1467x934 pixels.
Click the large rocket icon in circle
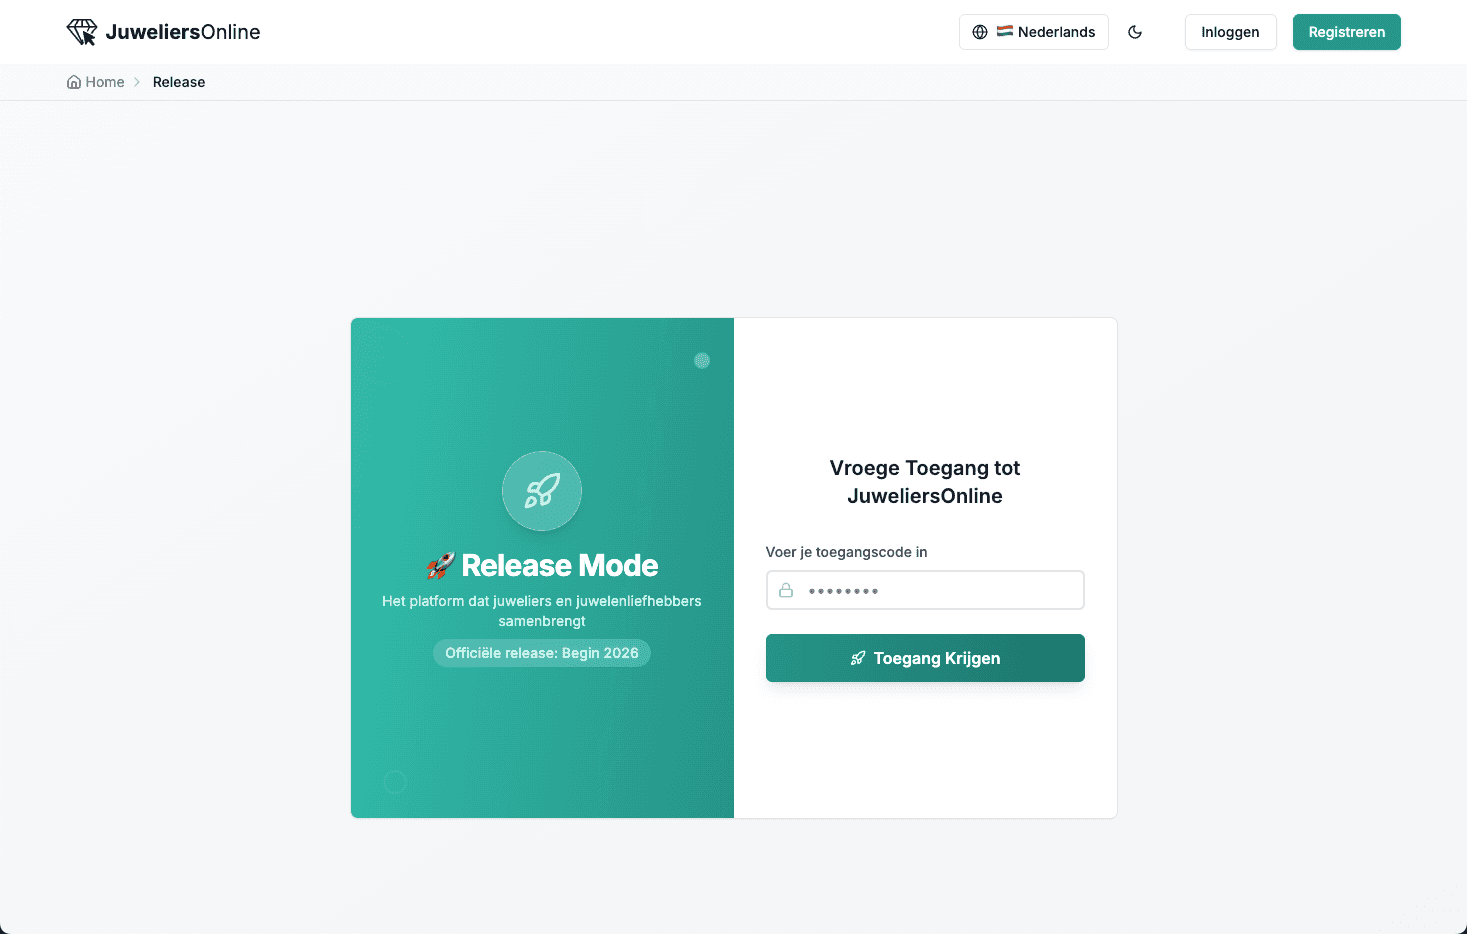(542, 491)
